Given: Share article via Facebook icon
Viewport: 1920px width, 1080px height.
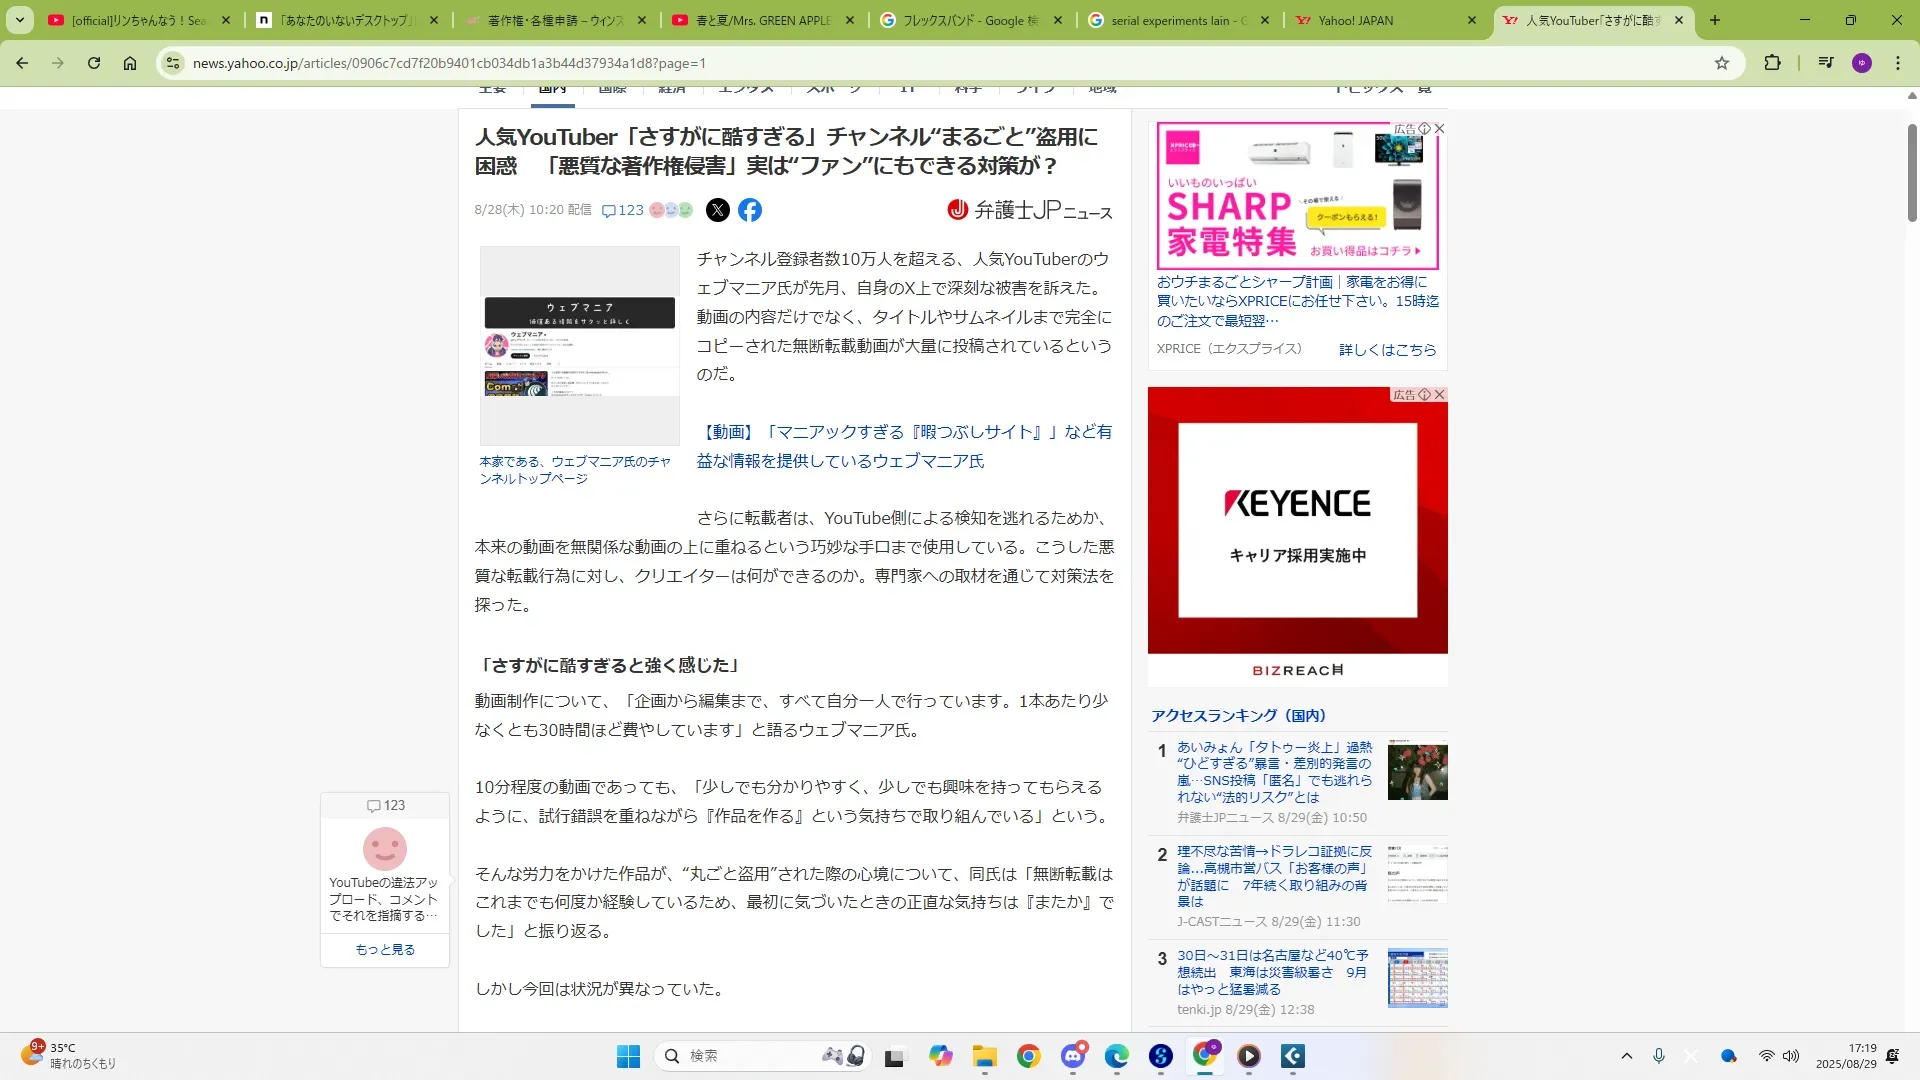Looking at the screenshot, I should (x=750, y=210).
